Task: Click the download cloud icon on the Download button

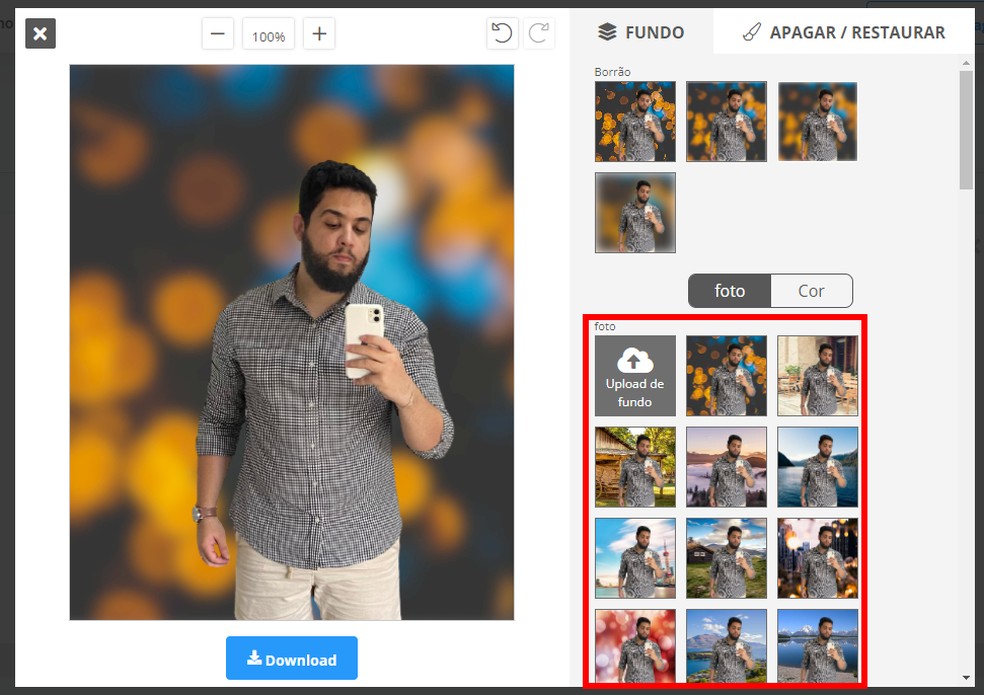Action: coord(256,658)
